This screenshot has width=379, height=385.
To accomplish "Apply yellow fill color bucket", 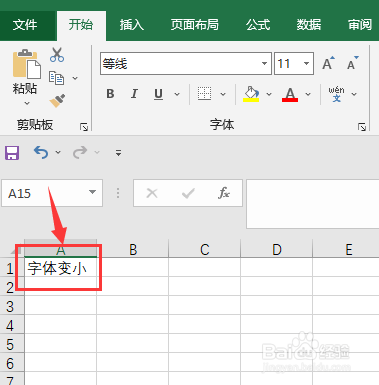I will (x=251, y=94).
